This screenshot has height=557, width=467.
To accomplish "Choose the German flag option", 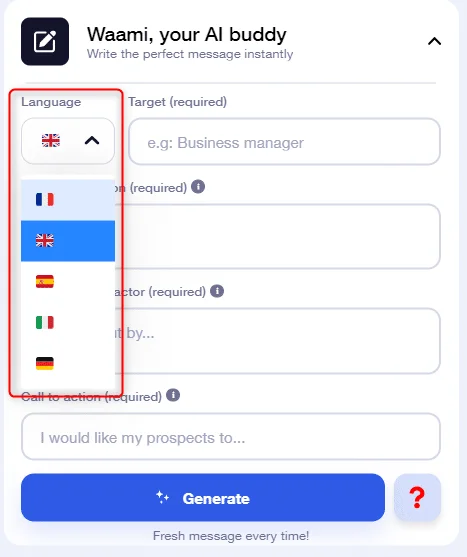I will [x=68, y=364].
